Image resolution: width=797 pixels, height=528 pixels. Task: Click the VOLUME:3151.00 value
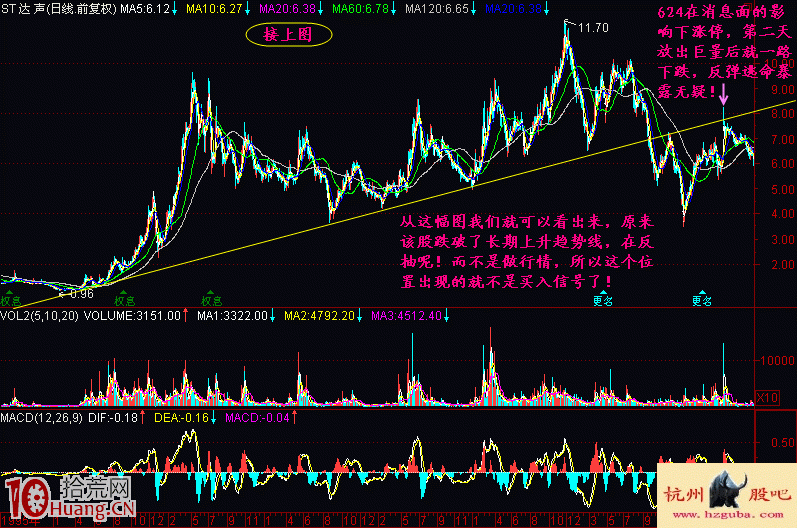point(132,316)
